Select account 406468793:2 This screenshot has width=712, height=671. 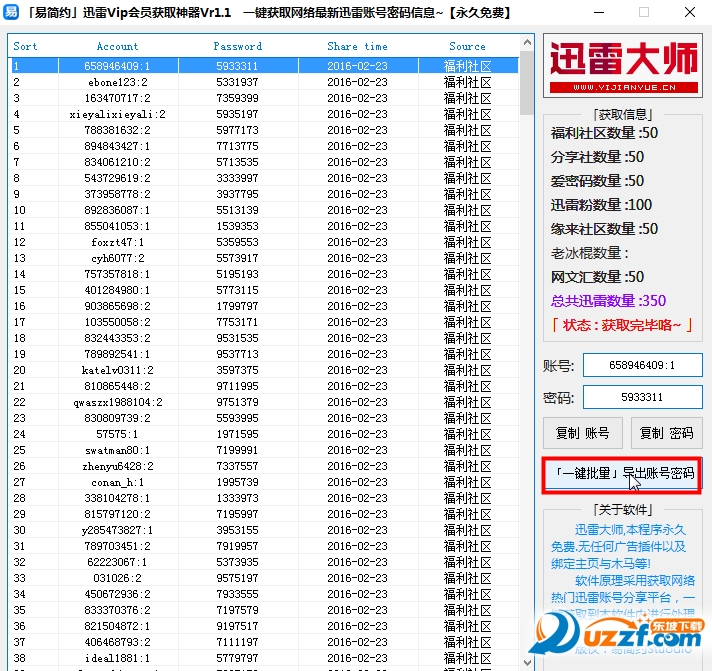tap(117, 642)
